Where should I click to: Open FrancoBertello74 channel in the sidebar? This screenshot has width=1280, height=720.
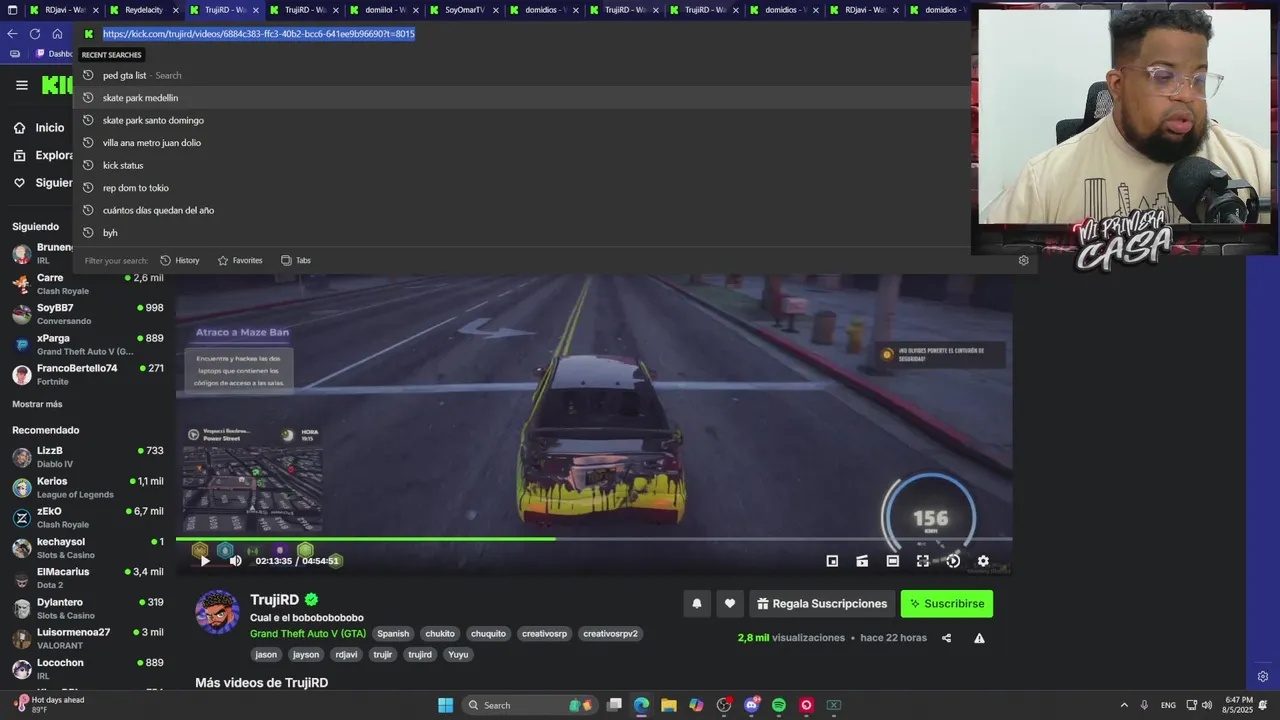[x=87, y=374]
